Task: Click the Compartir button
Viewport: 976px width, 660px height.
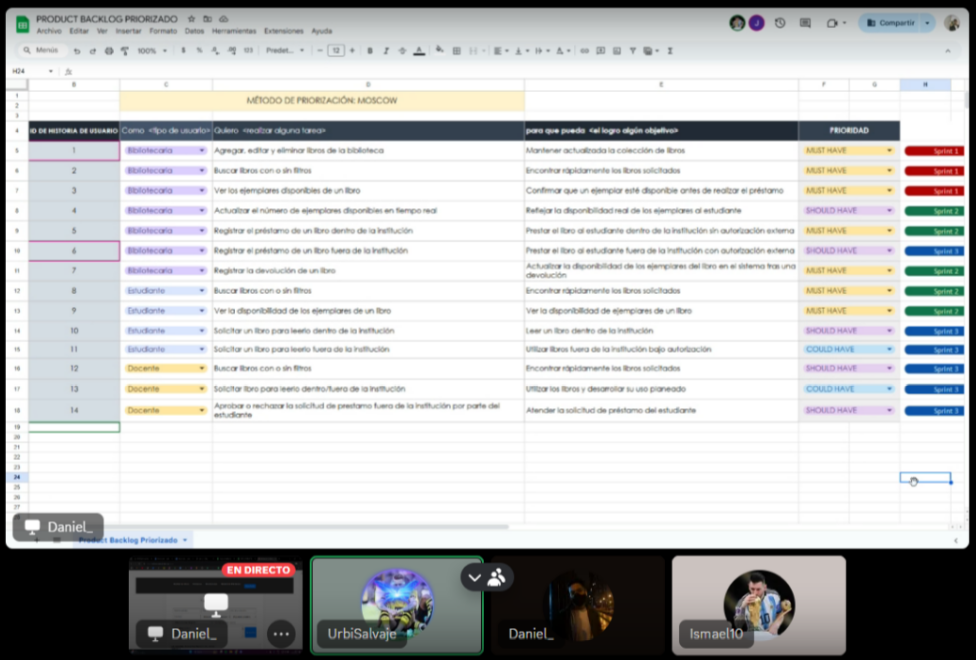Action: tap(889, 23)
